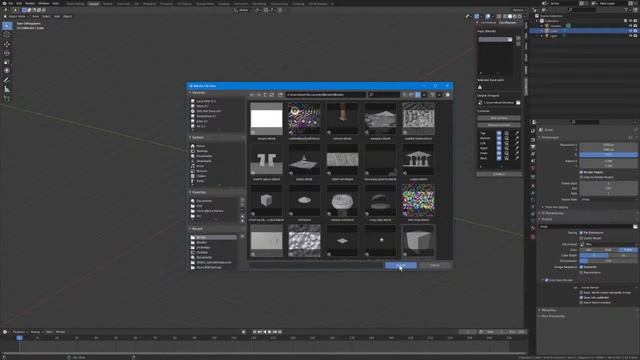640x360 pixels.
Task: Browse output path with folder icon in Properties
Action: pyautogui.click(x=635, y=227)
